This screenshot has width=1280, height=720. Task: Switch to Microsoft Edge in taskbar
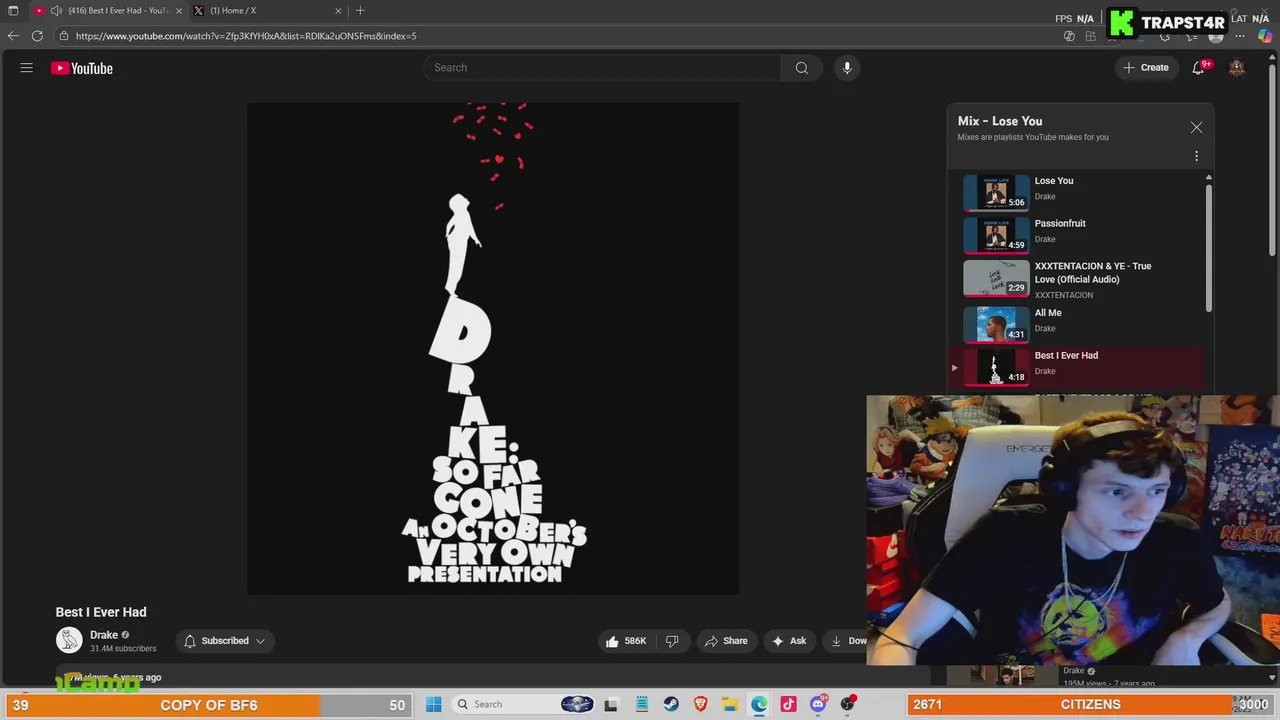pos(759,704)
